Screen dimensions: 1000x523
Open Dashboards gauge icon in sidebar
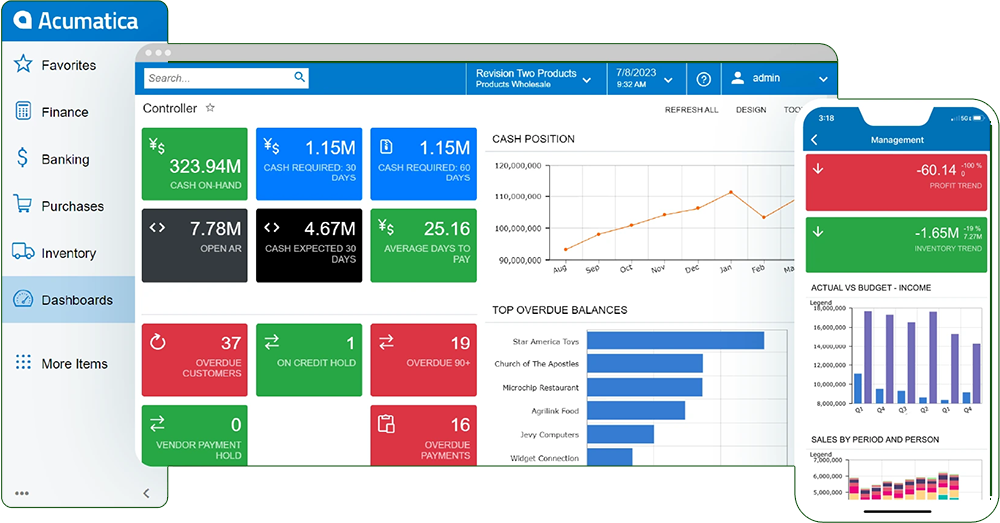tap(23, 298)
